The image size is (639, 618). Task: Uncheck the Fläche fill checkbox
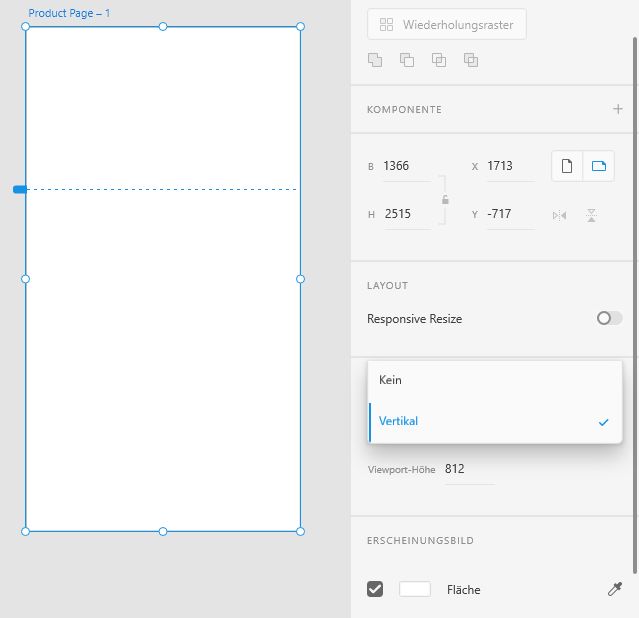375,589
